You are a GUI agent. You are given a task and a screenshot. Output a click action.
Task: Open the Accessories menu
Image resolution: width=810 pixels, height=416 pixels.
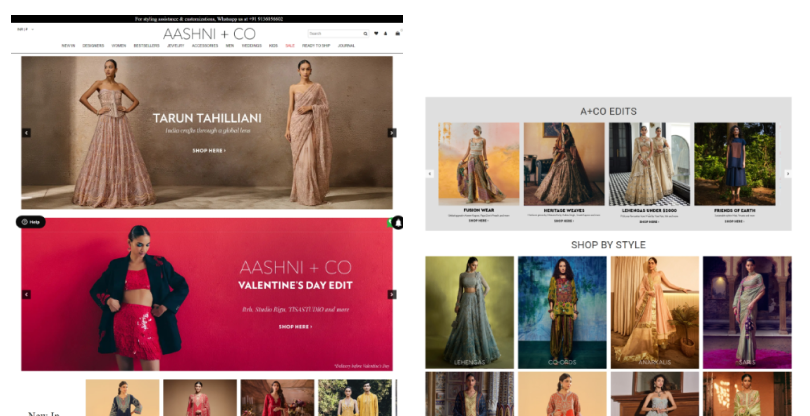[205, 46]
